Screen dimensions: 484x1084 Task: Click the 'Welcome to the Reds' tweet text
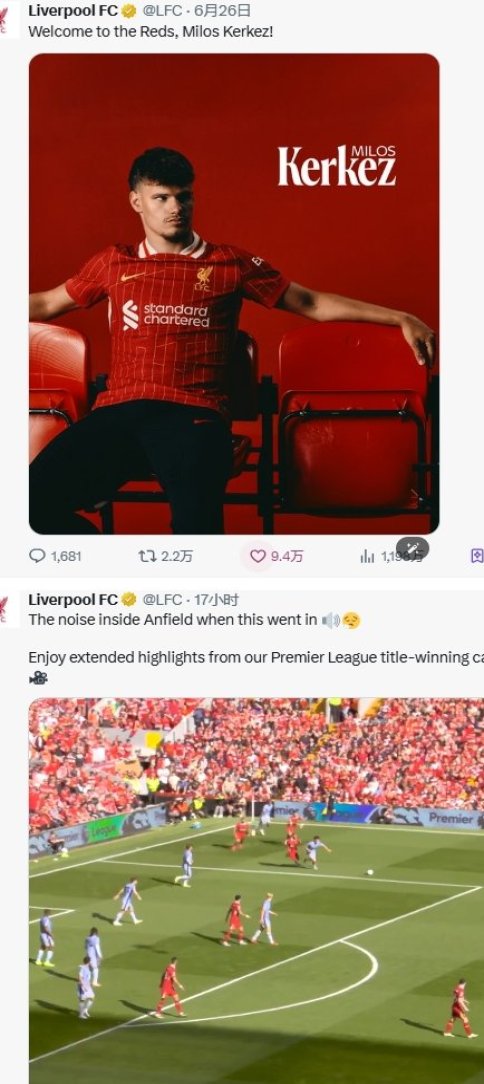[151, 31]
